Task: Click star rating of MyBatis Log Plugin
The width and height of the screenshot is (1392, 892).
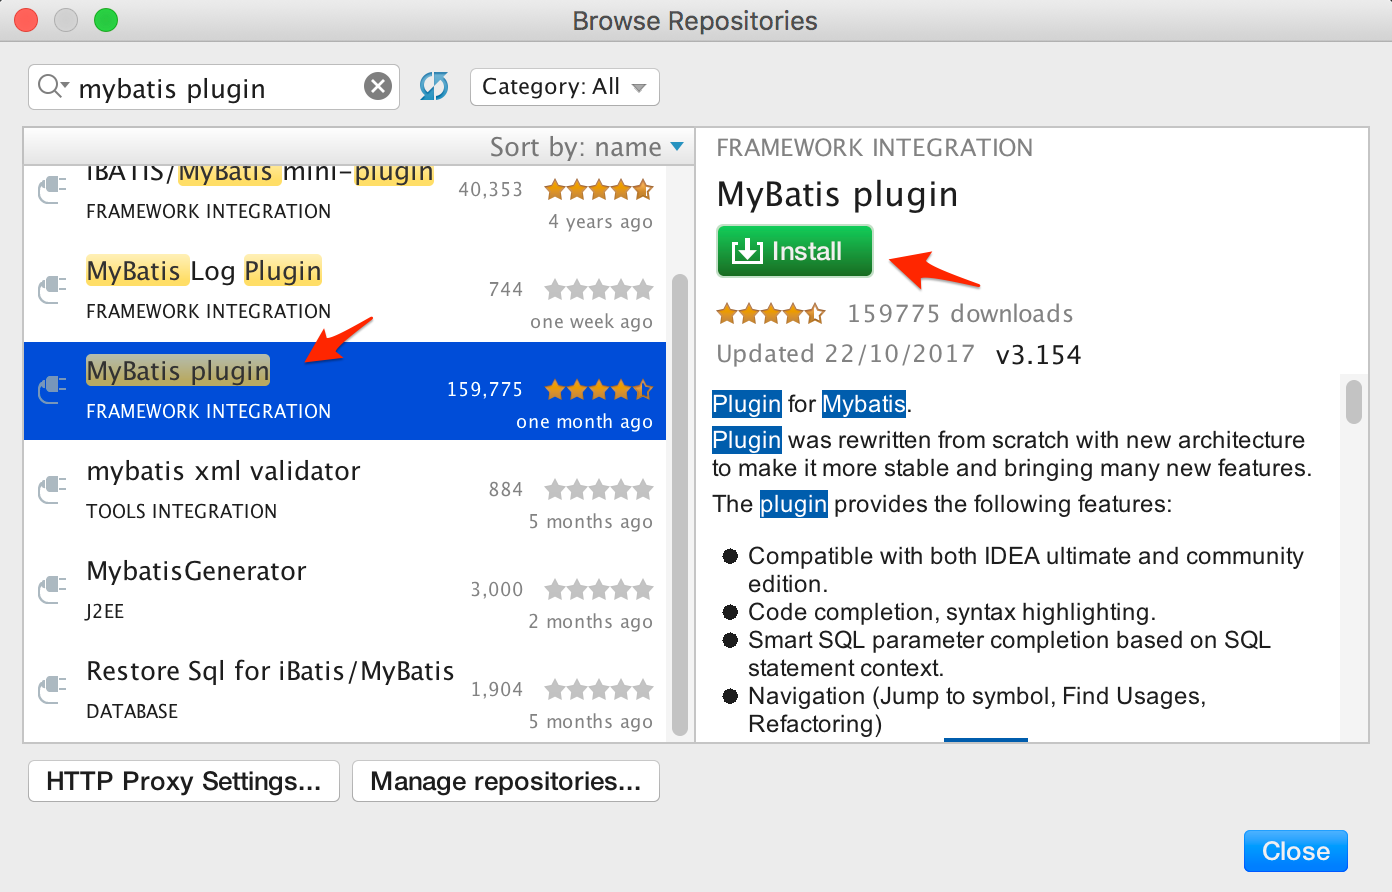Action: click(599, 290)
